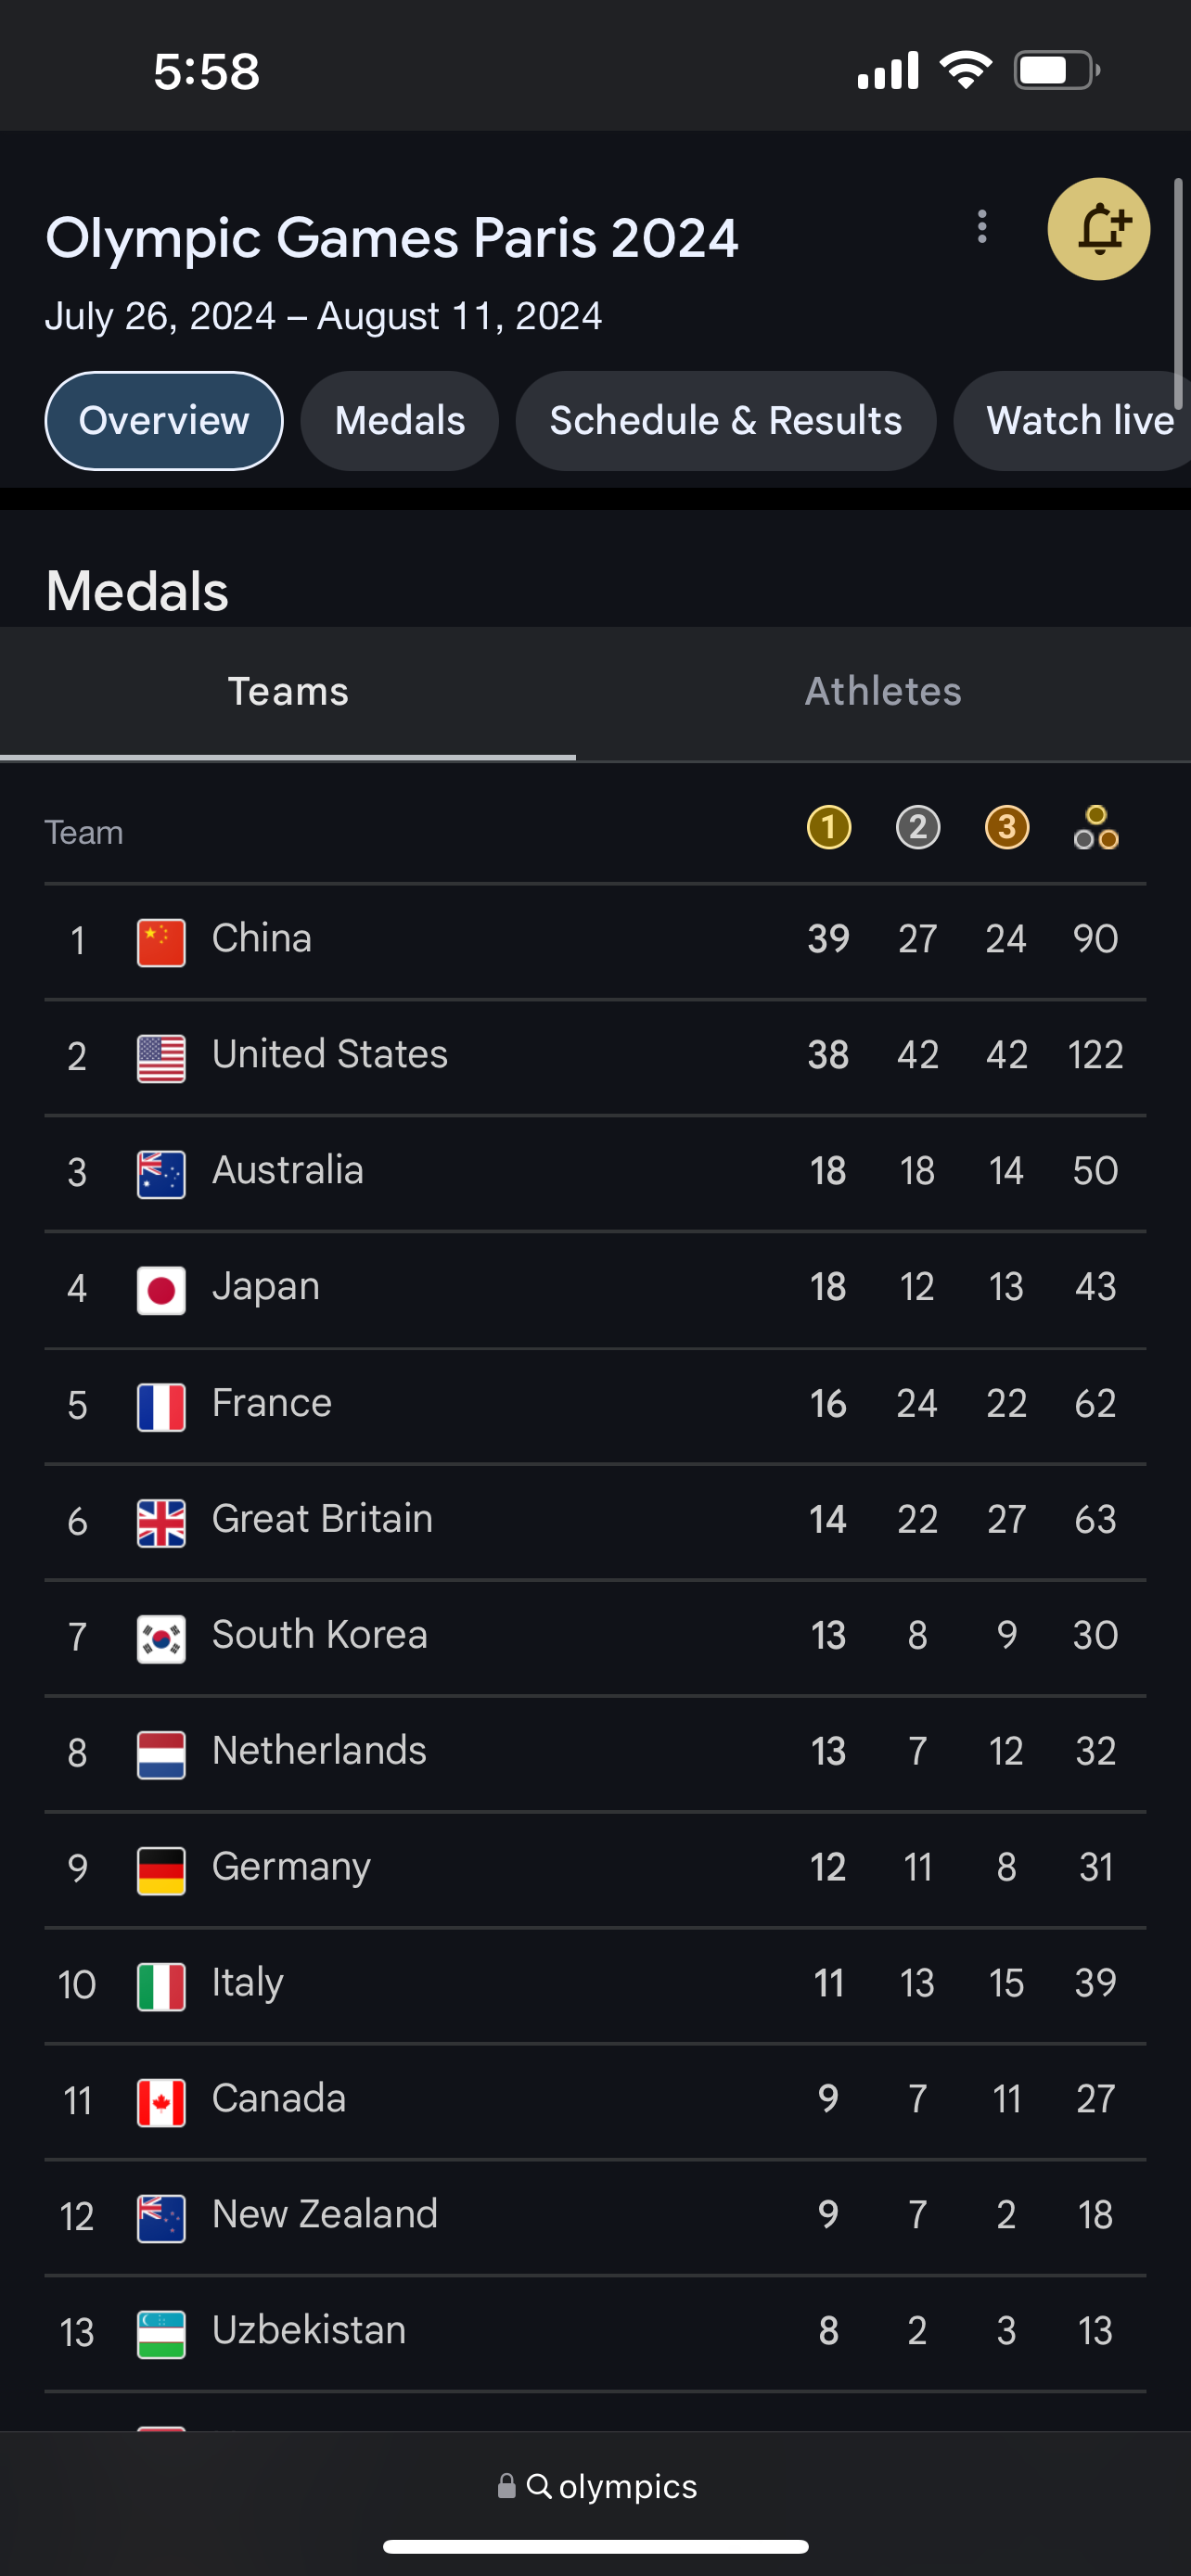Click the page scrollbar on right edge
This screenshot has width=1191, height=2576.
[1178, 294]
